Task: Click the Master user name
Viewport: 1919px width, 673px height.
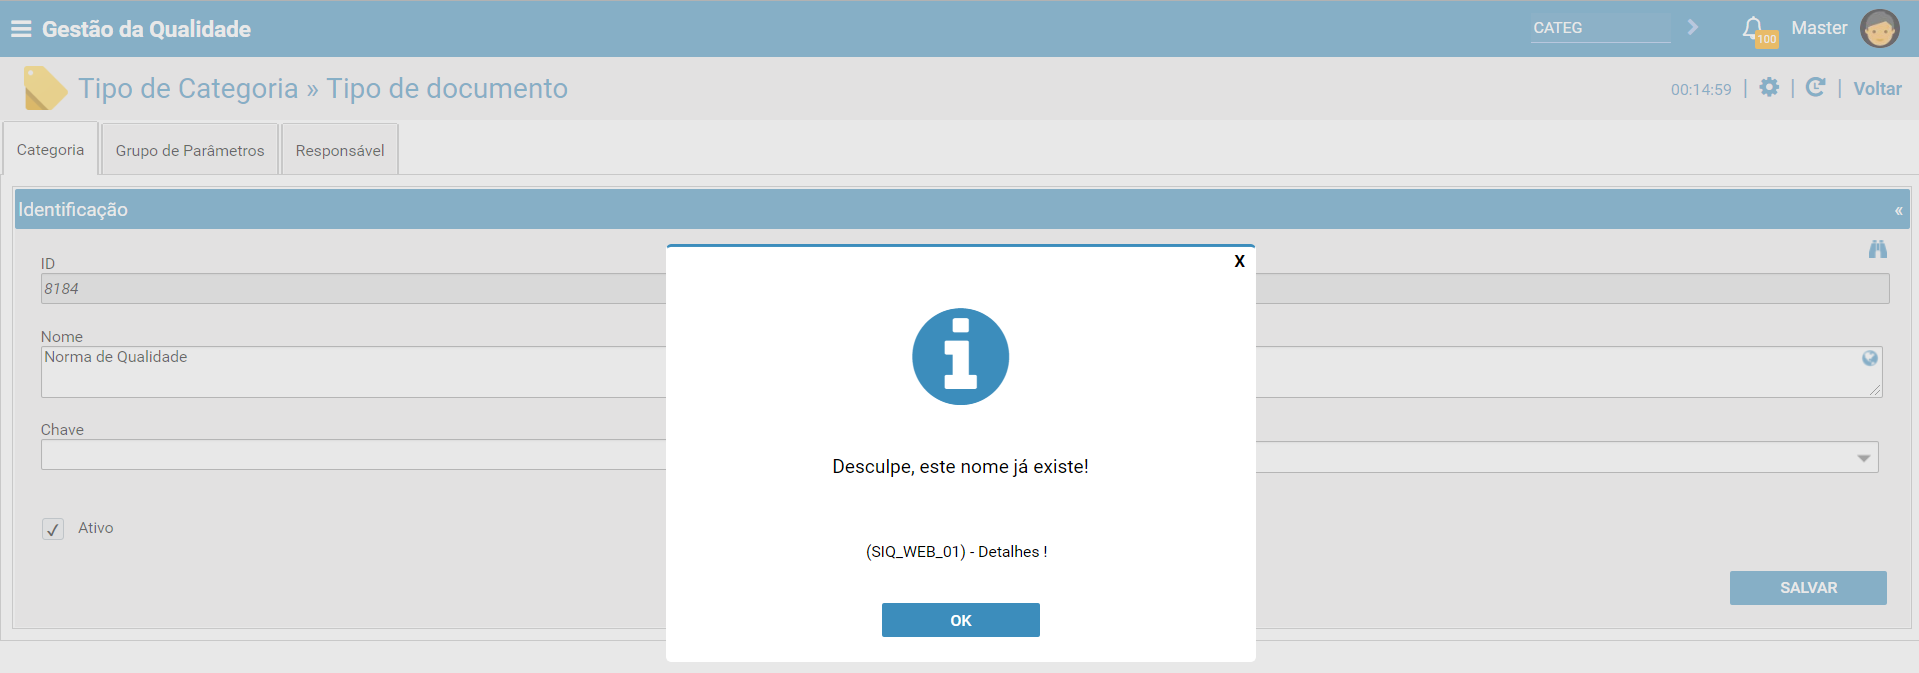Action: [1819, 28]
